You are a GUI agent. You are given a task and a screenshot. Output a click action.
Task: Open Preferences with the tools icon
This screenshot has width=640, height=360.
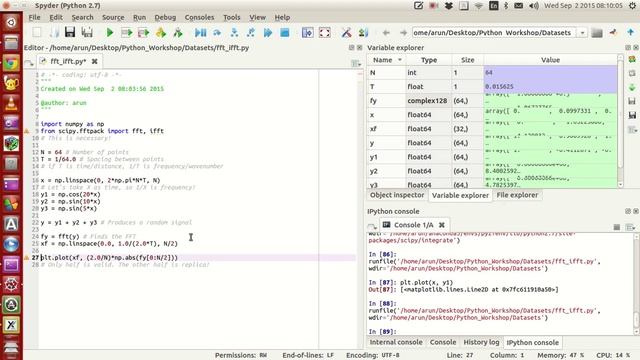coord(347,33)
